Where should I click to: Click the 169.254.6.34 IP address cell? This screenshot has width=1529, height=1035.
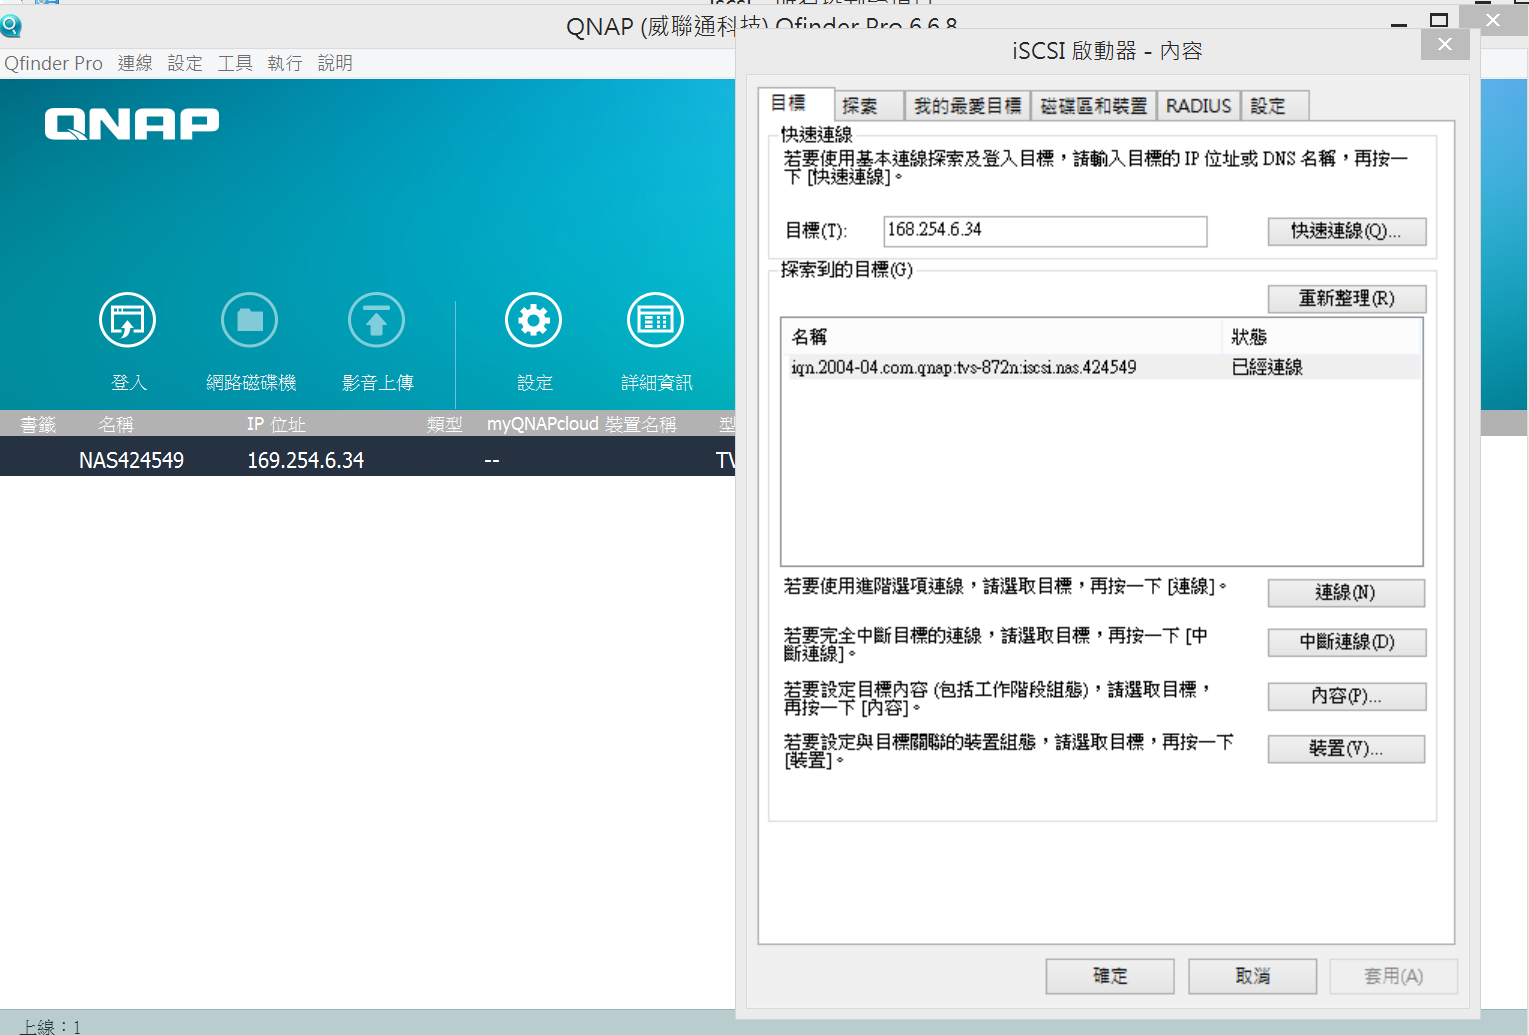[306, 460]
